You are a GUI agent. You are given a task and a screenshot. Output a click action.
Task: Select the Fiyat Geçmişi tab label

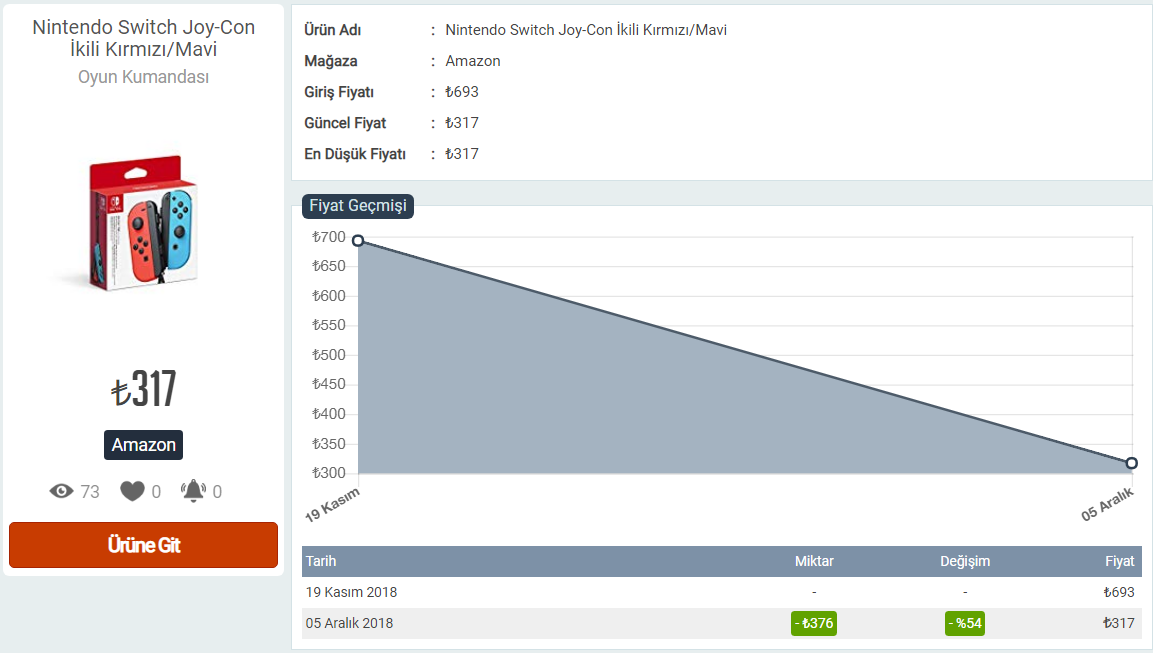pos(358,206)
